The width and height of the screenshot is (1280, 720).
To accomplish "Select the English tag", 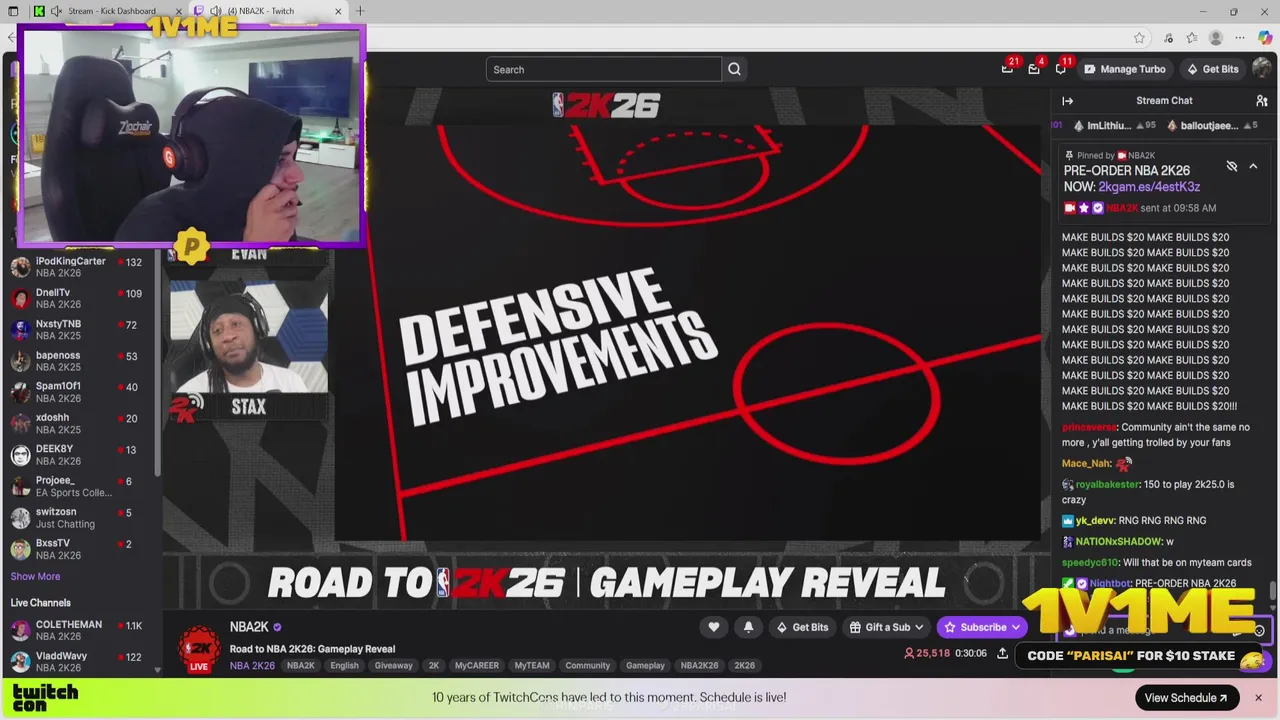I will 344,665.
